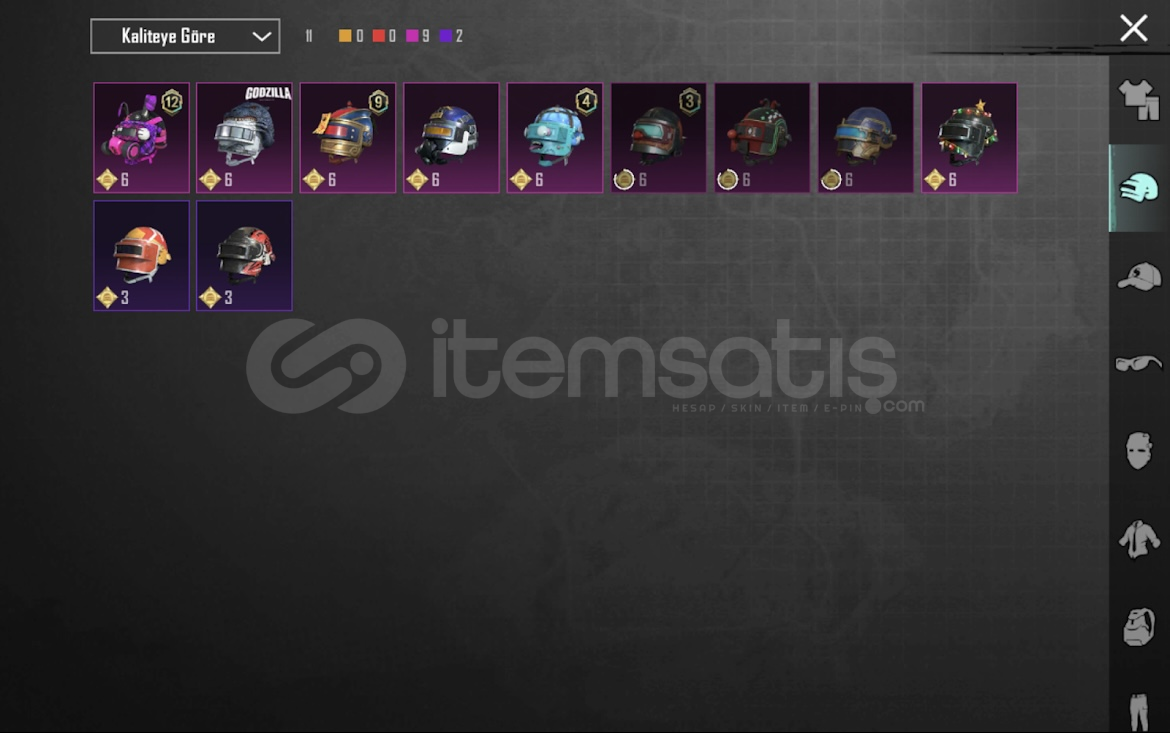The width and height of the screenshot is (1170, 733).
Task: Click the dropdown chevron arrow
Action: pyautogui.click(x=261, y=36)
